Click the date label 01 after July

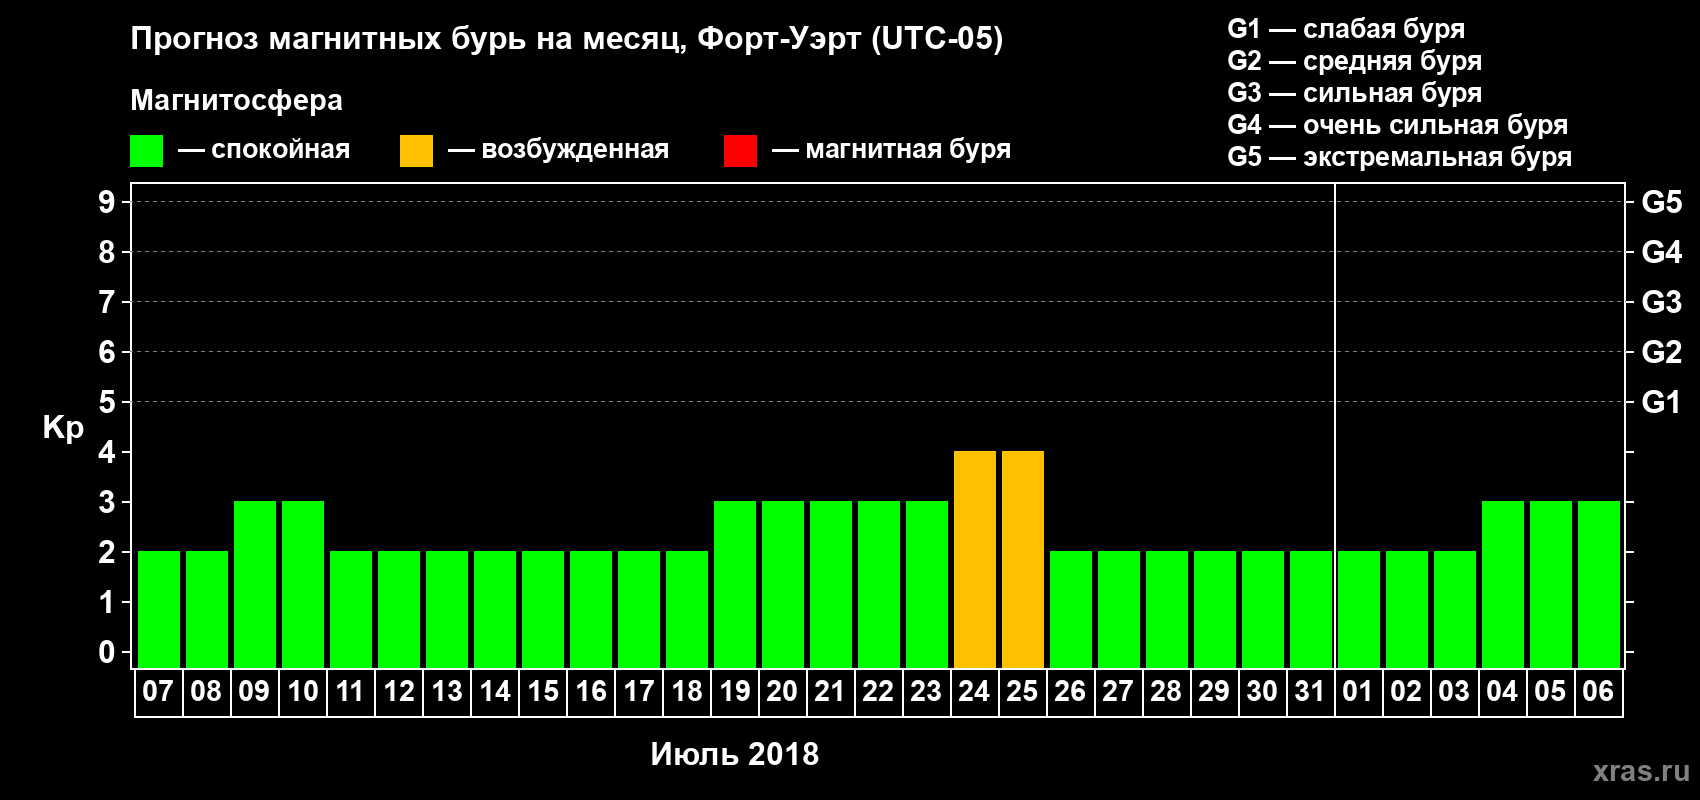coord(1358,691)
